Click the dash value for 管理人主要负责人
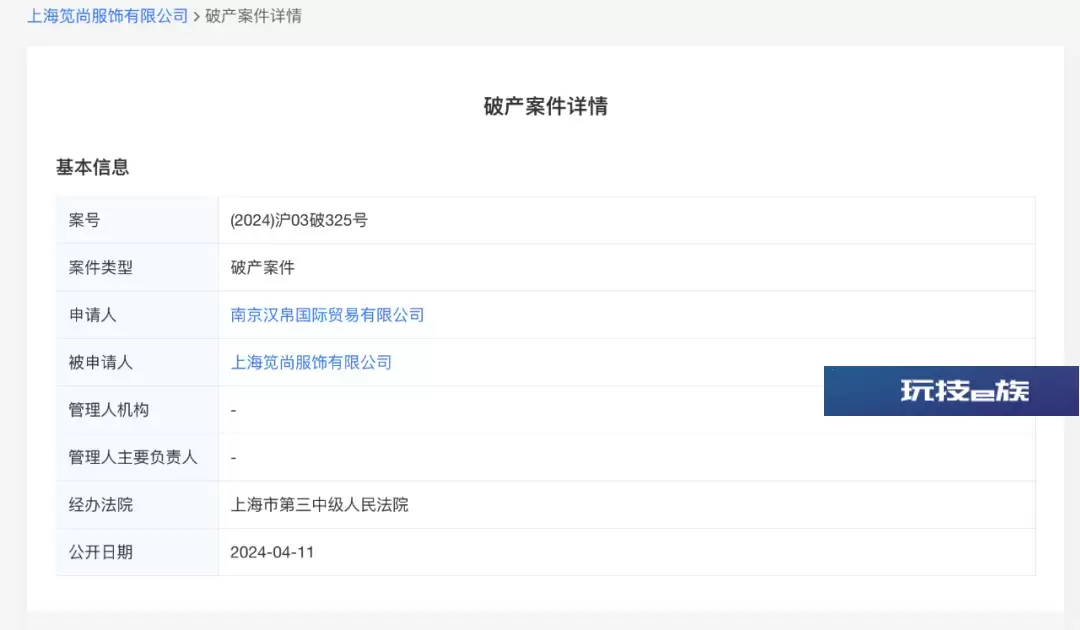This screenshot has width=1080, height=630. (x=233, y=458)
